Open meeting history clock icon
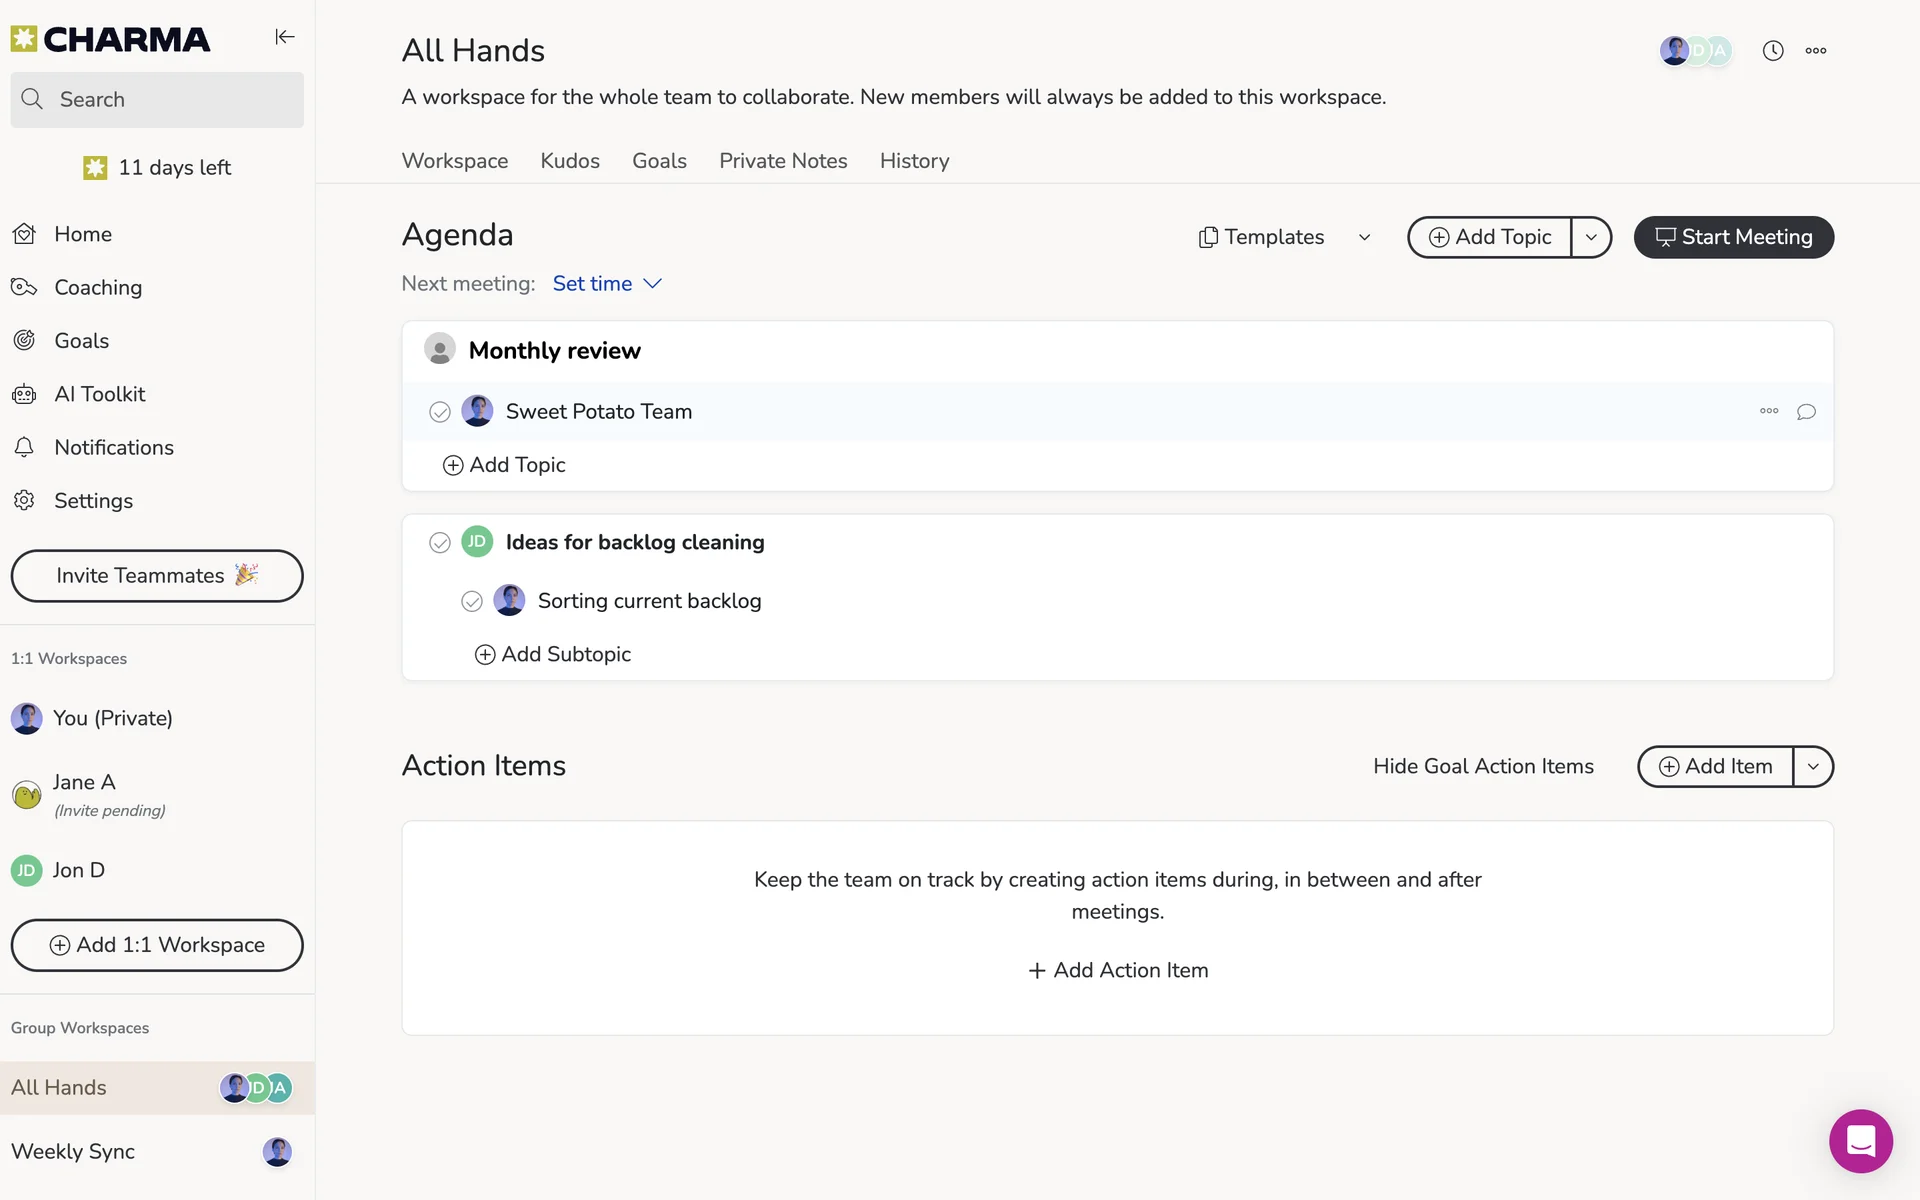This screenshot has height=1200, width=1920. pyautogui.click(x=1772, y=51)
